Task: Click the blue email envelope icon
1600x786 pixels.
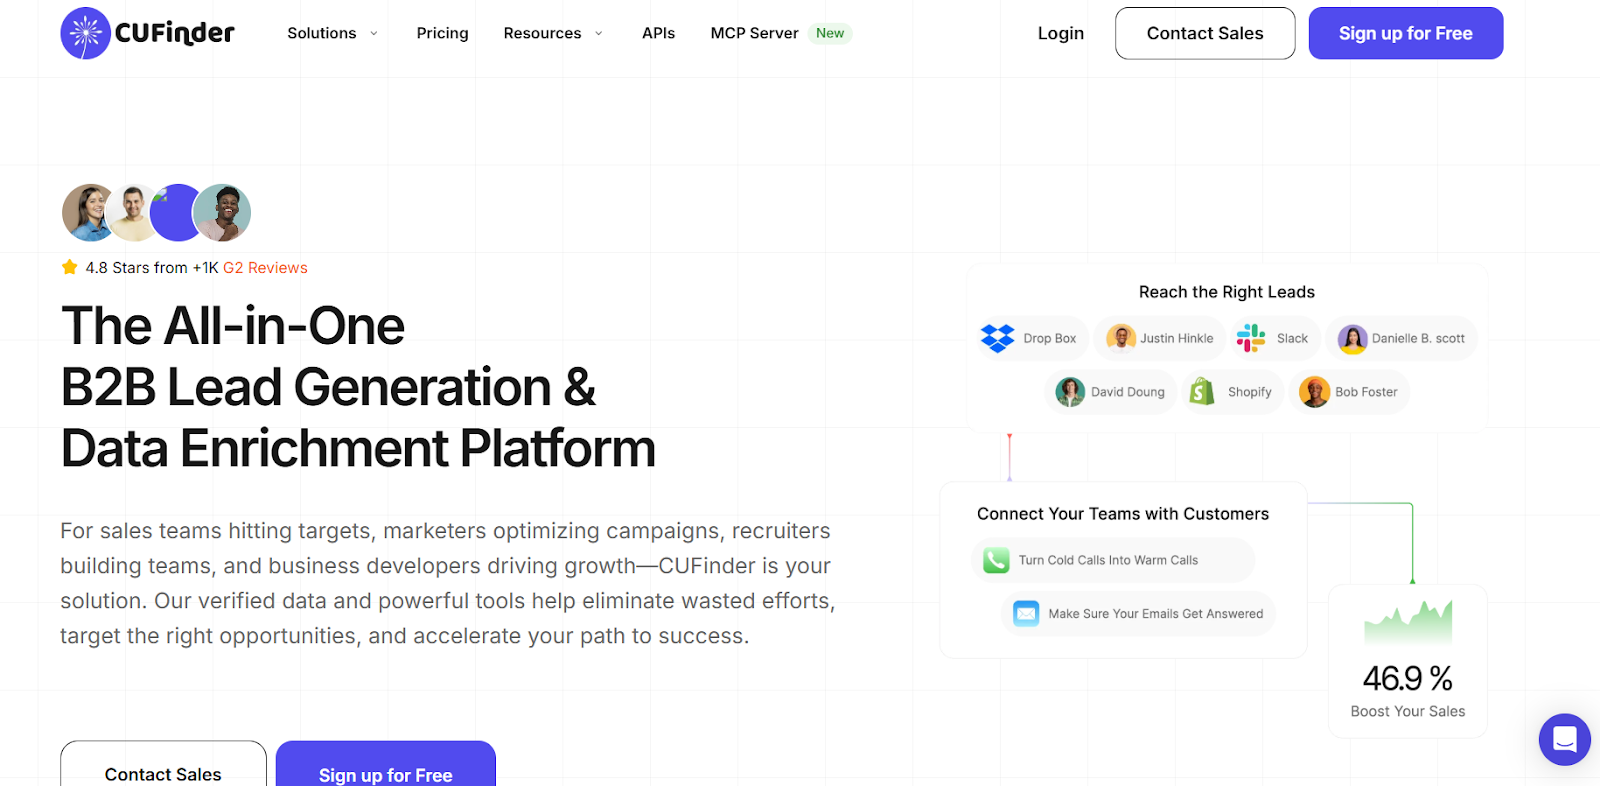Action: (x=1026, y=613)
